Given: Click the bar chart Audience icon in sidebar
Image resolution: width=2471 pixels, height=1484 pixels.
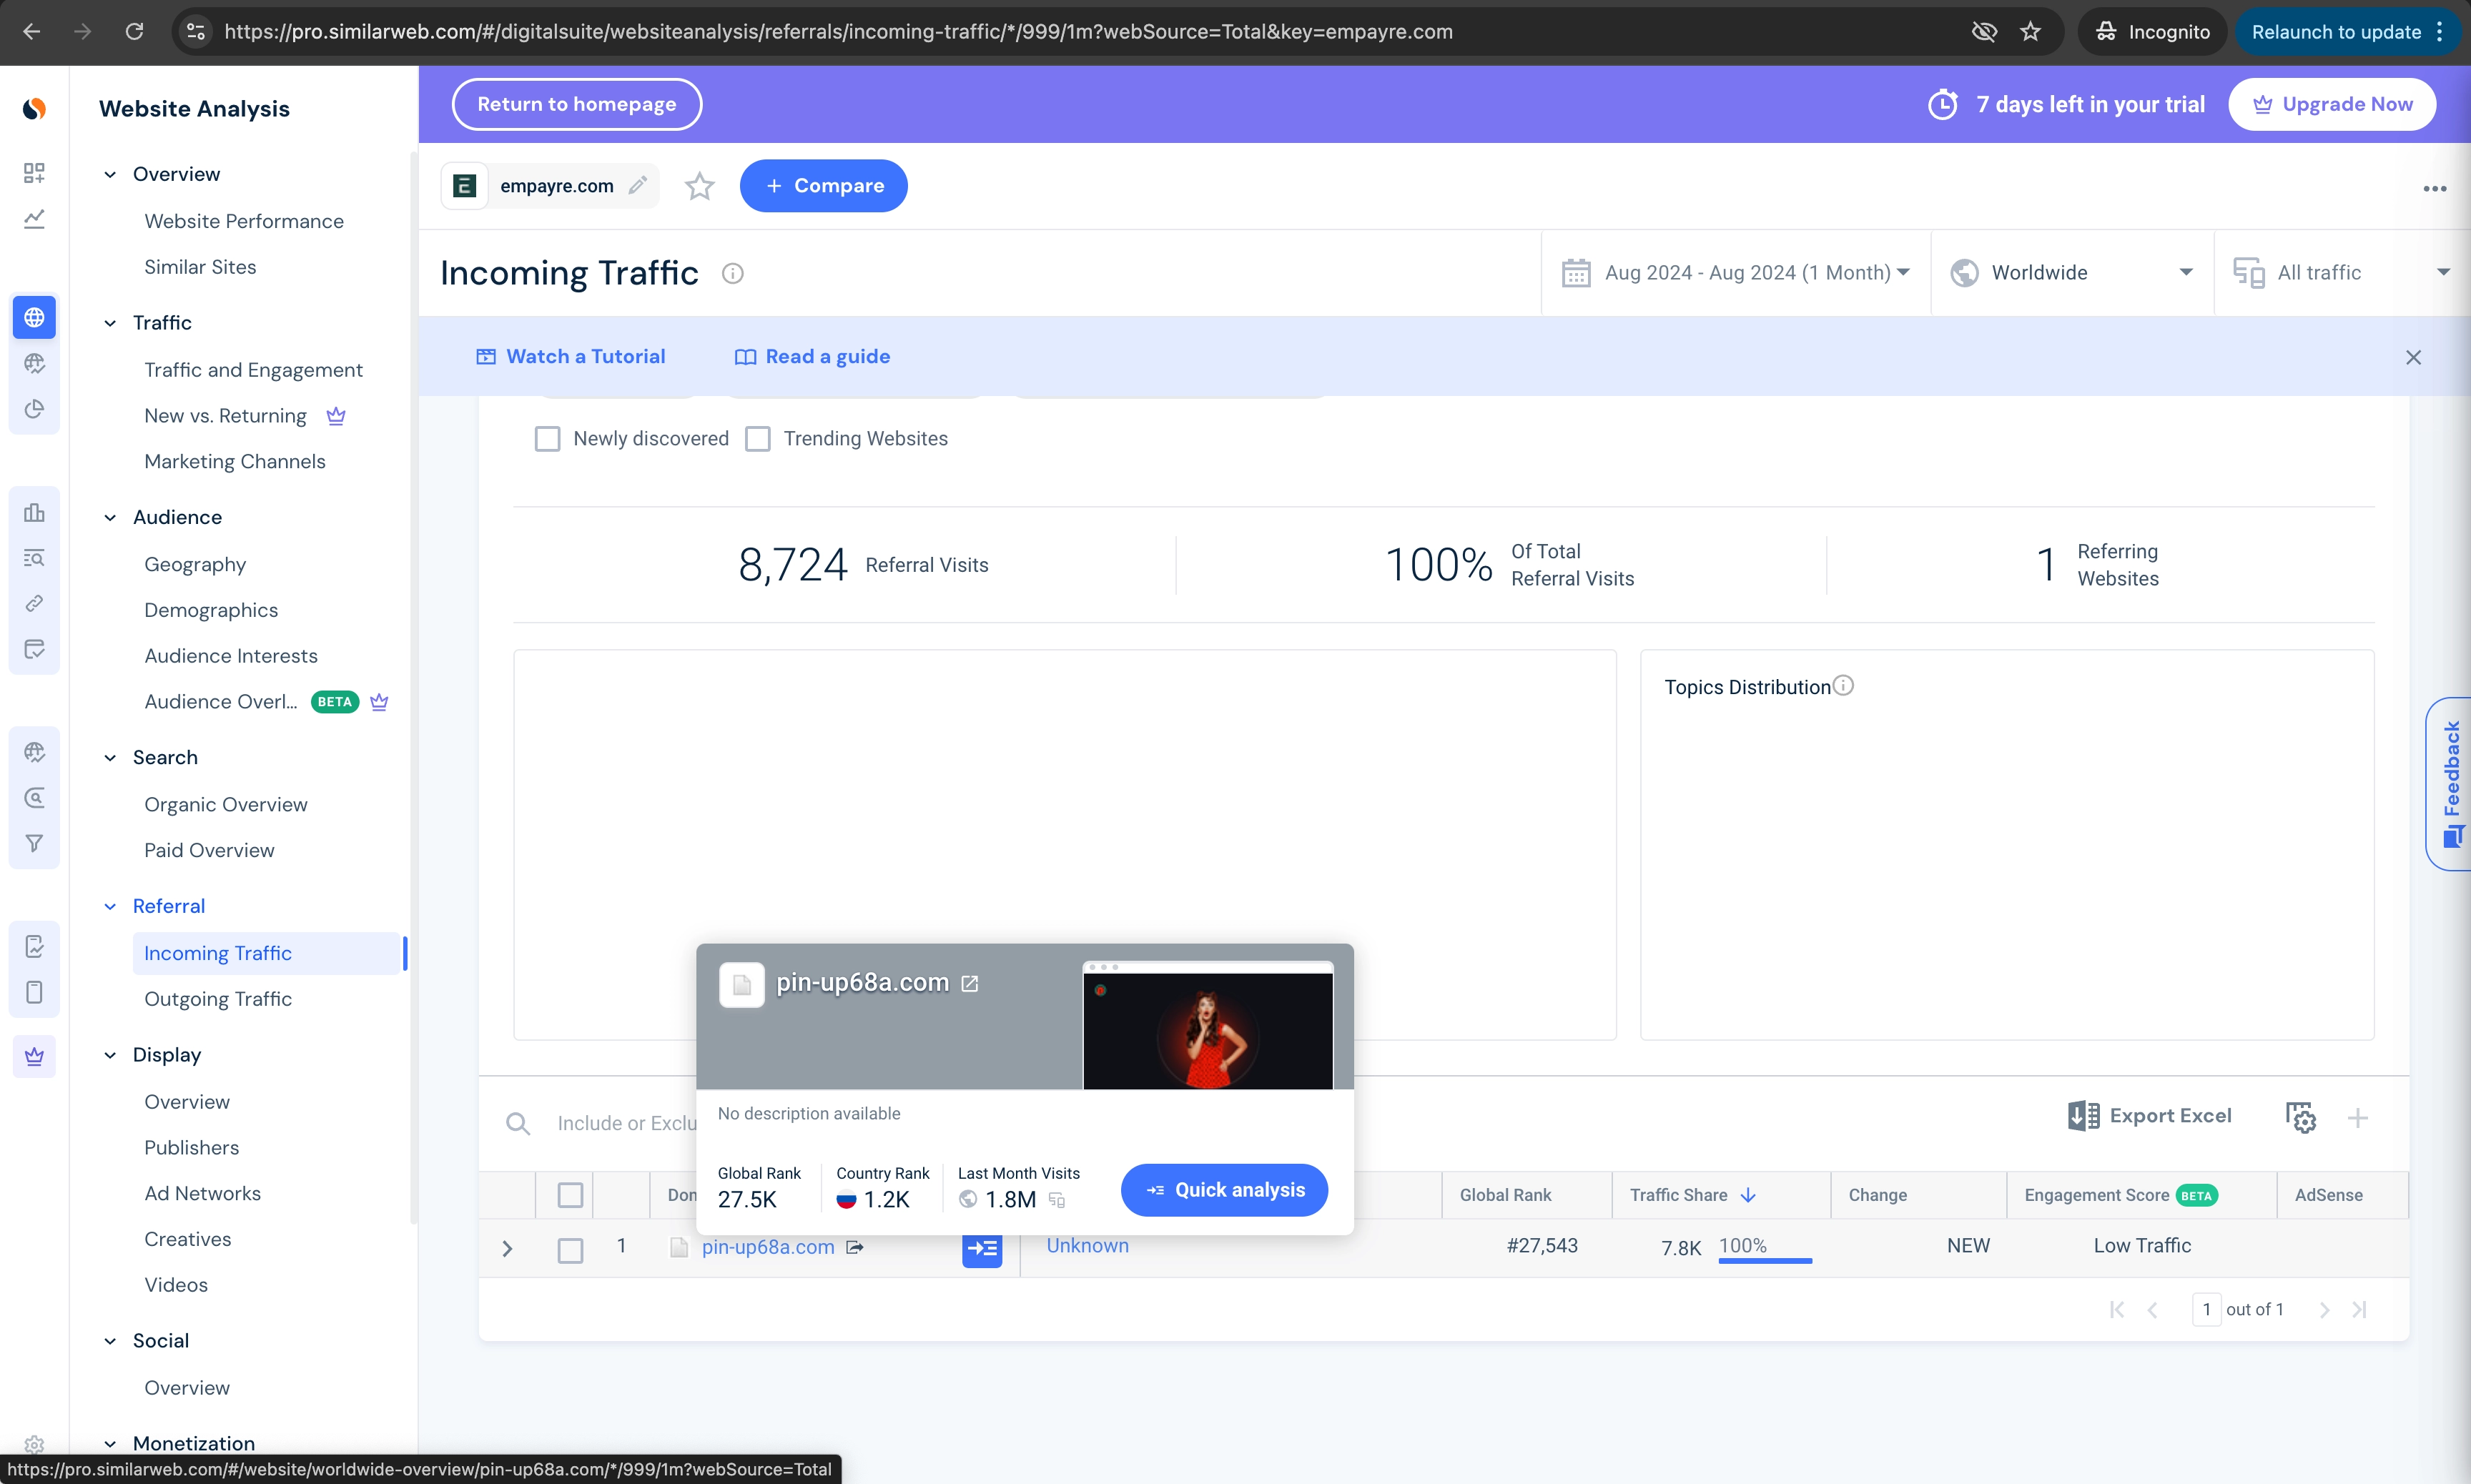Looking at the screenshot, I should point(34,512).
